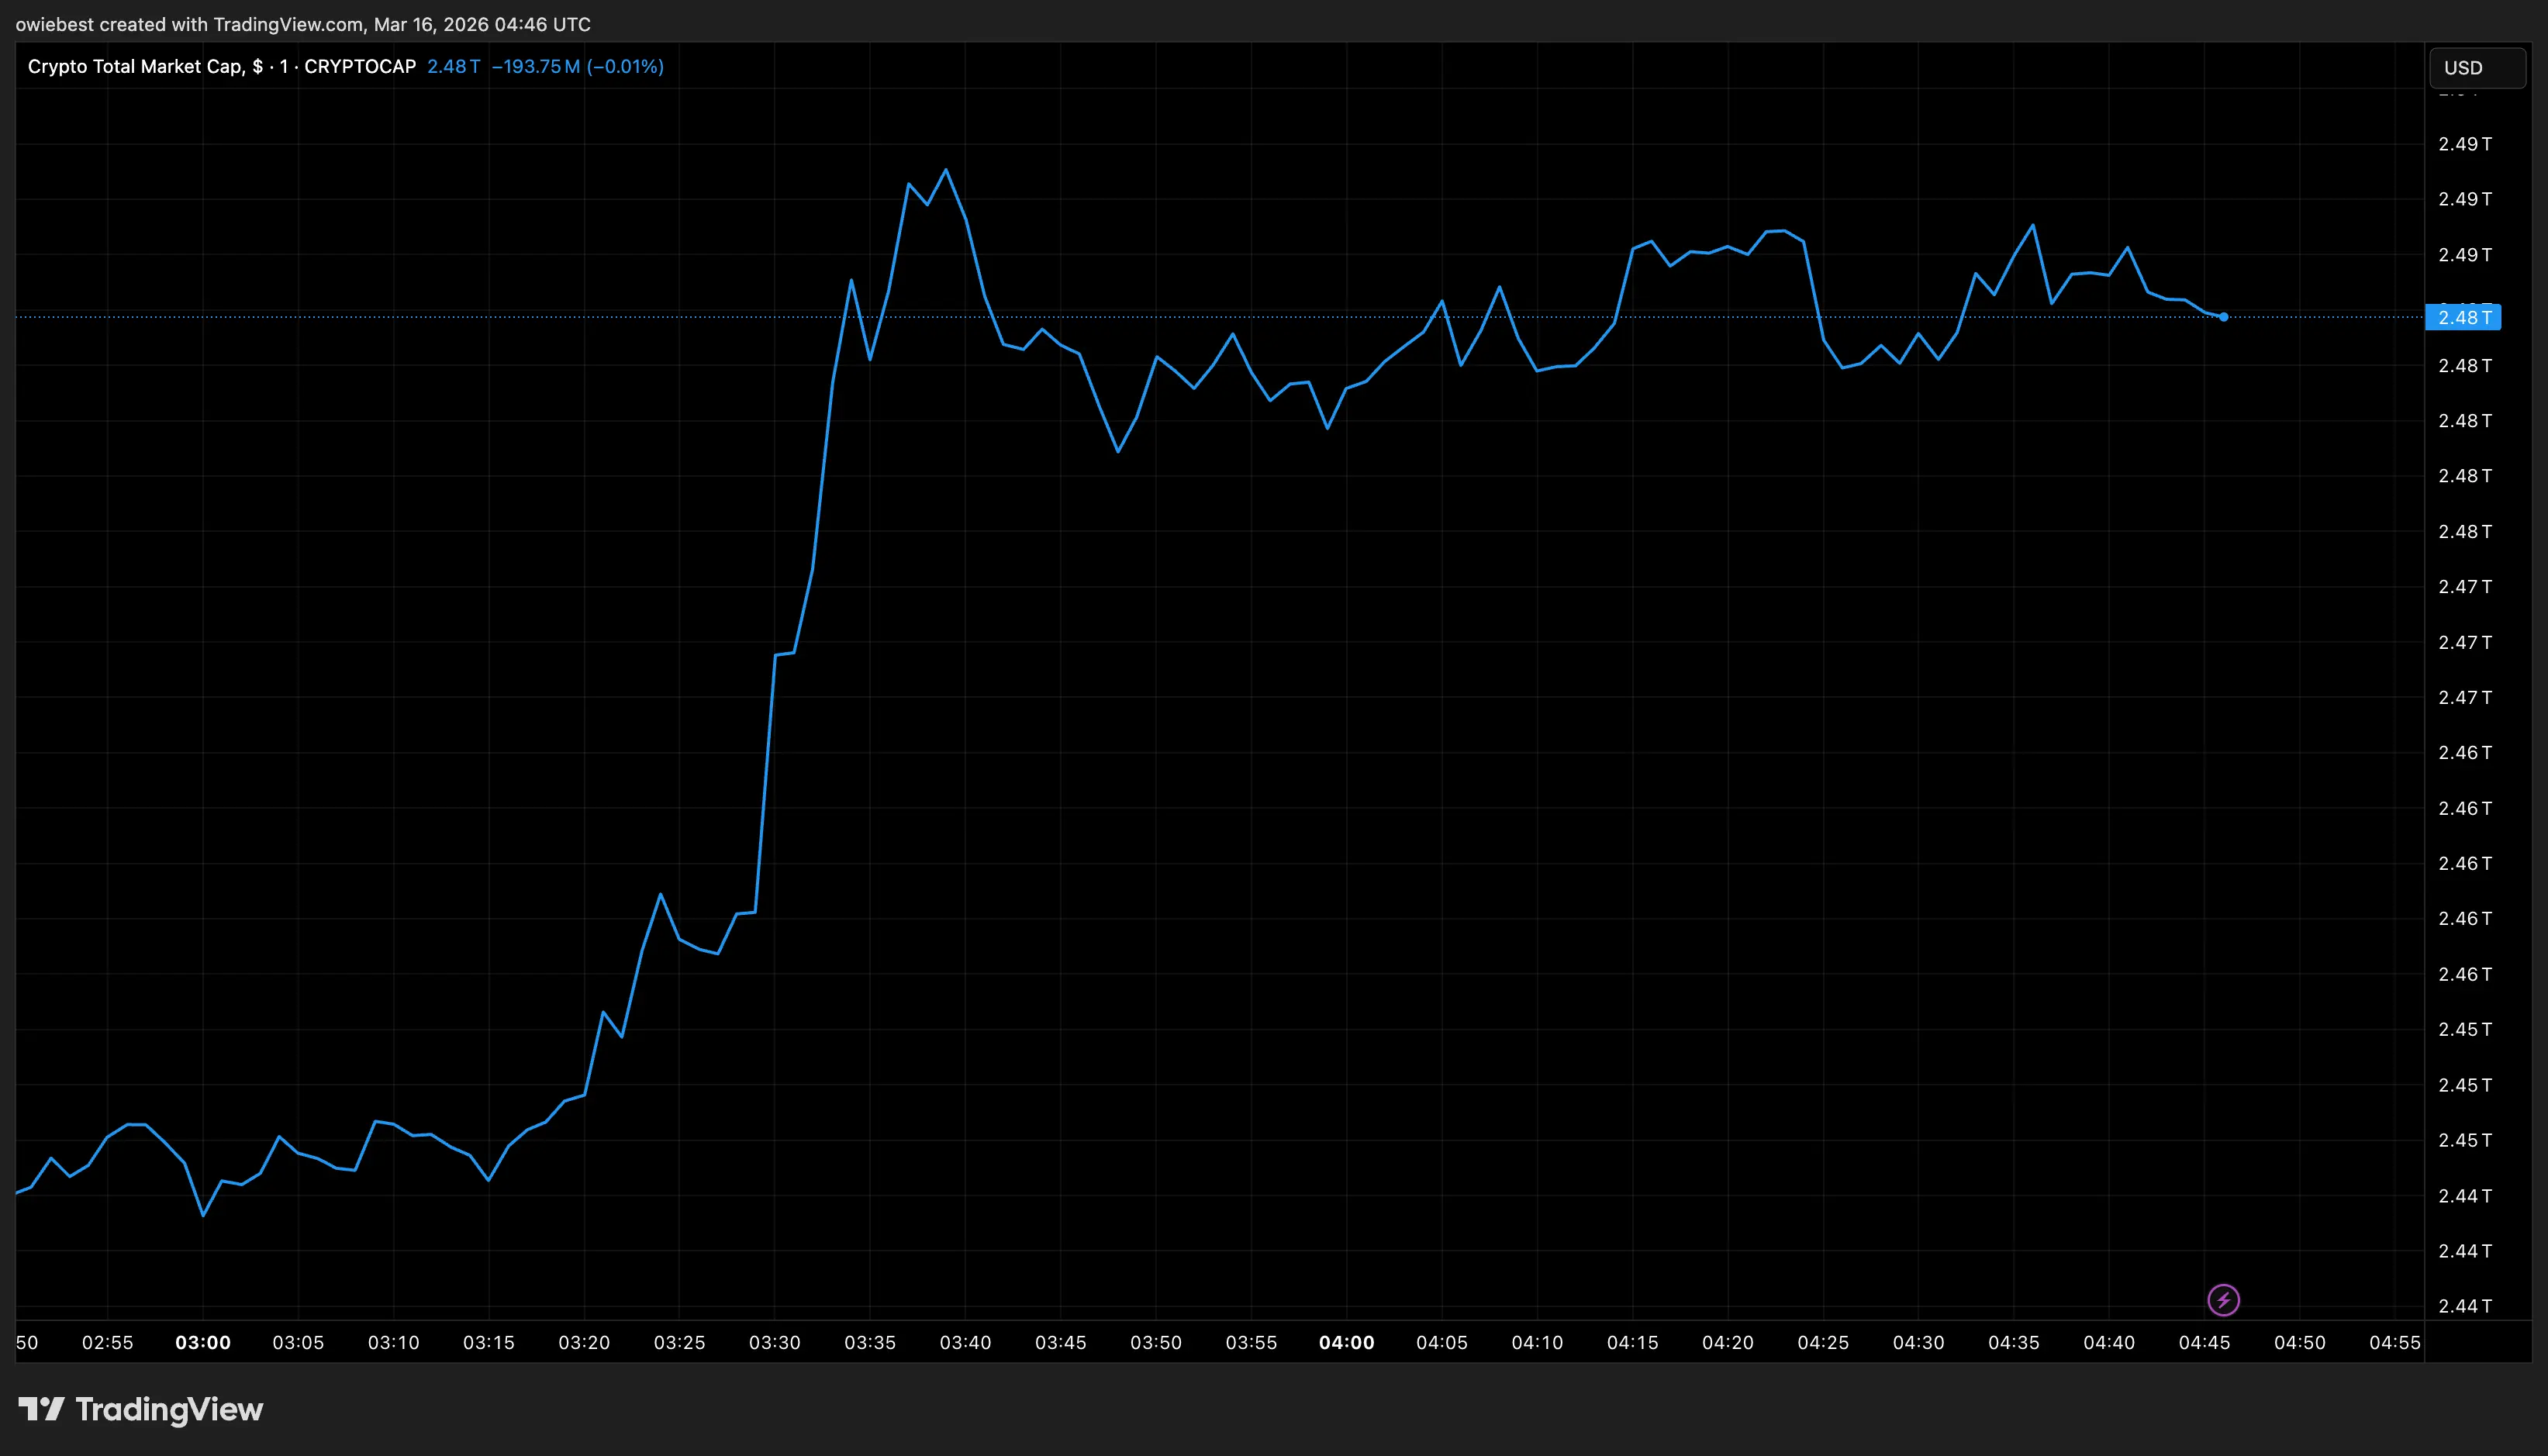Click the purple lightning bolt icon on the chart

click(2222, 1300)
